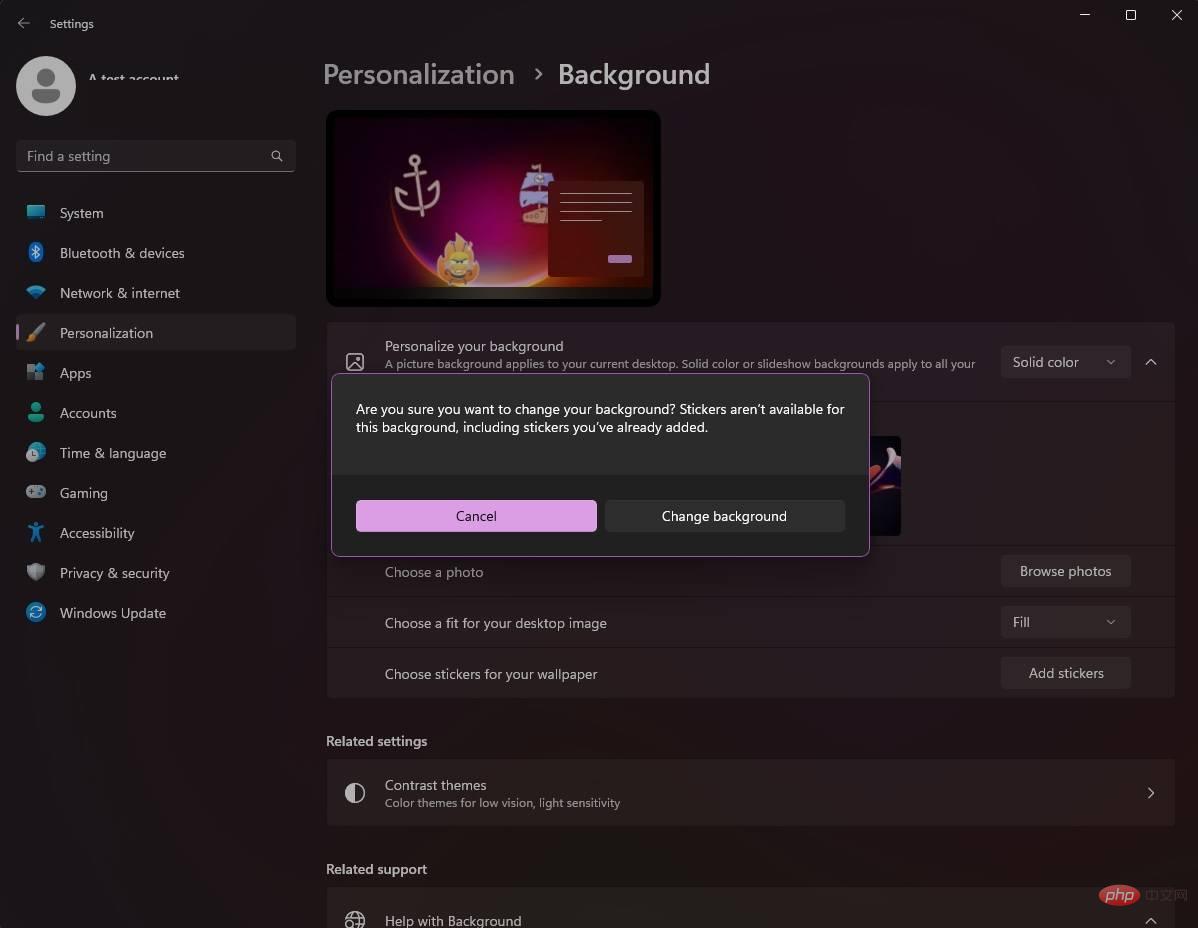Screen dimensions: 1198x928
Task: Select the recent image thumbnail behind the dialog
Action: 886,486
